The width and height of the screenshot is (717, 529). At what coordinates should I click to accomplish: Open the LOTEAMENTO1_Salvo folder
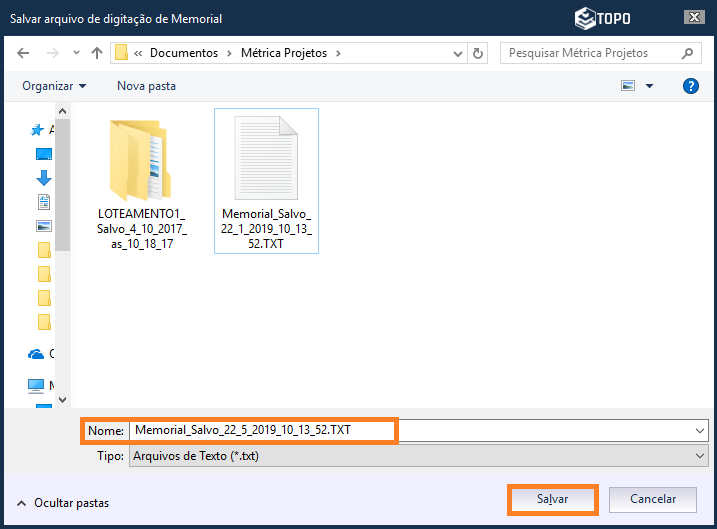142,185
